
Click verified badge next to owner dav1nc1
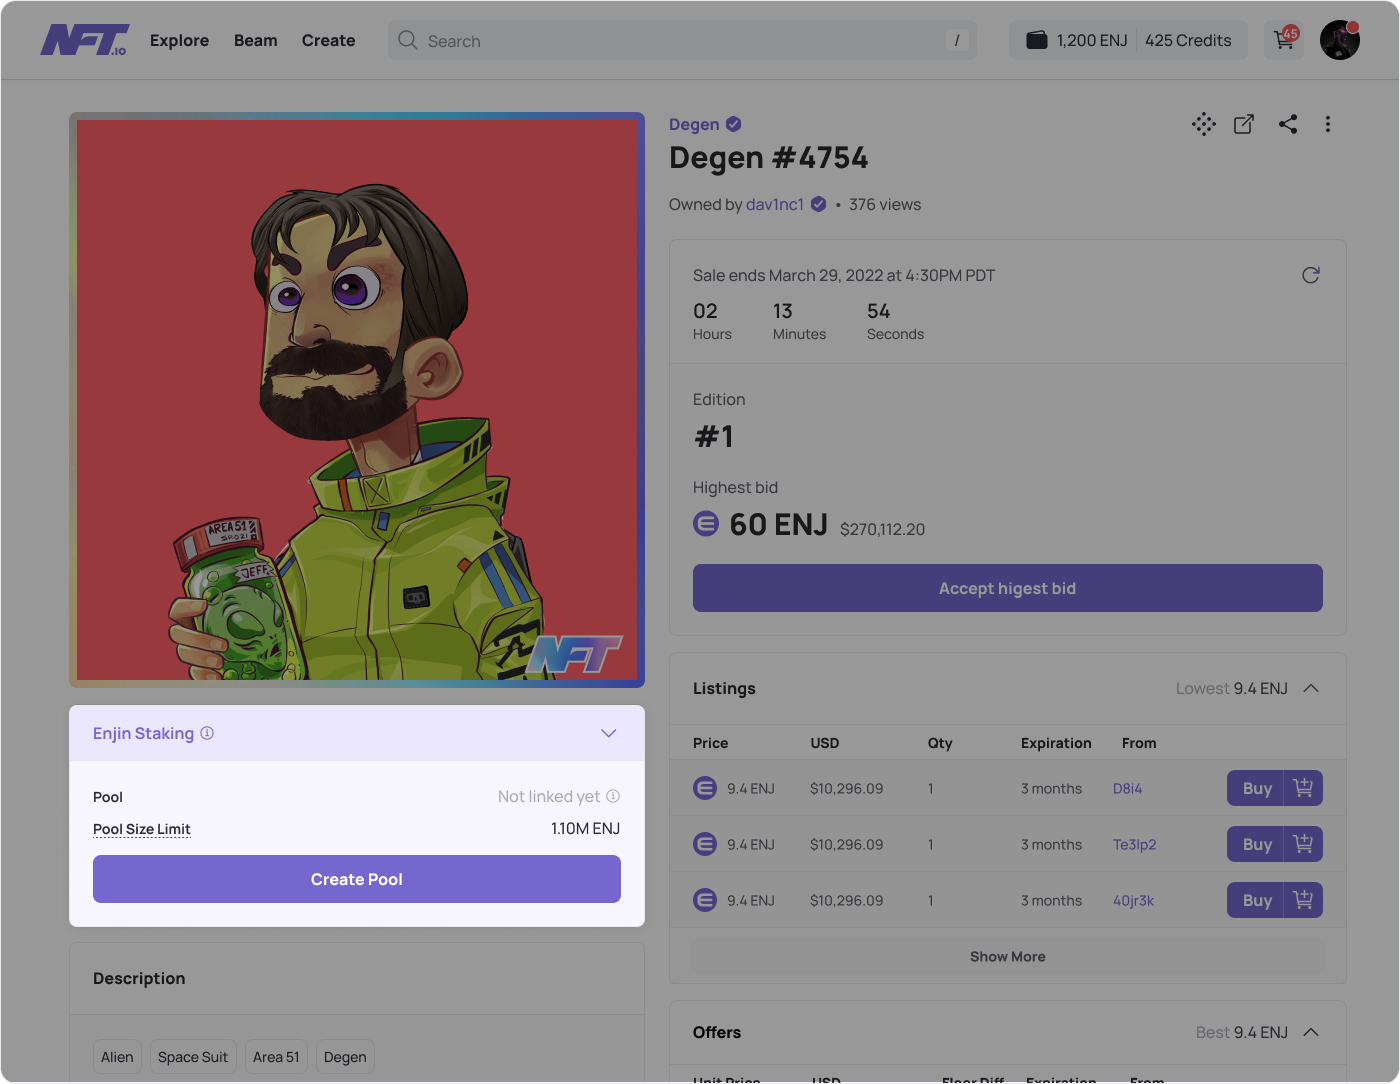coord(818,204)
